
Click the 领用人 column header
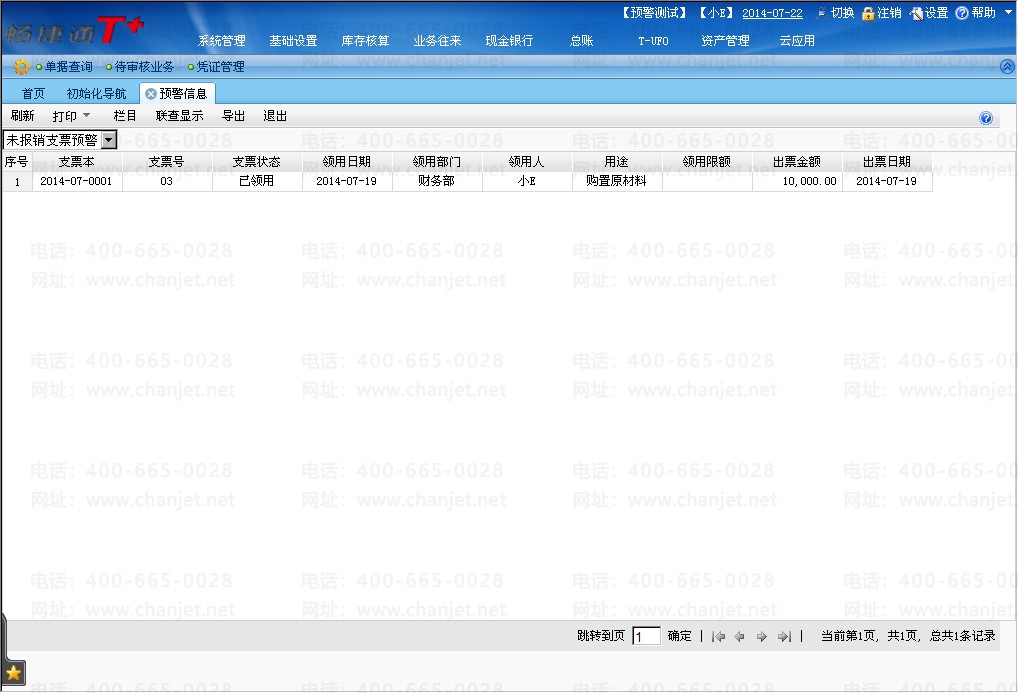527,162
